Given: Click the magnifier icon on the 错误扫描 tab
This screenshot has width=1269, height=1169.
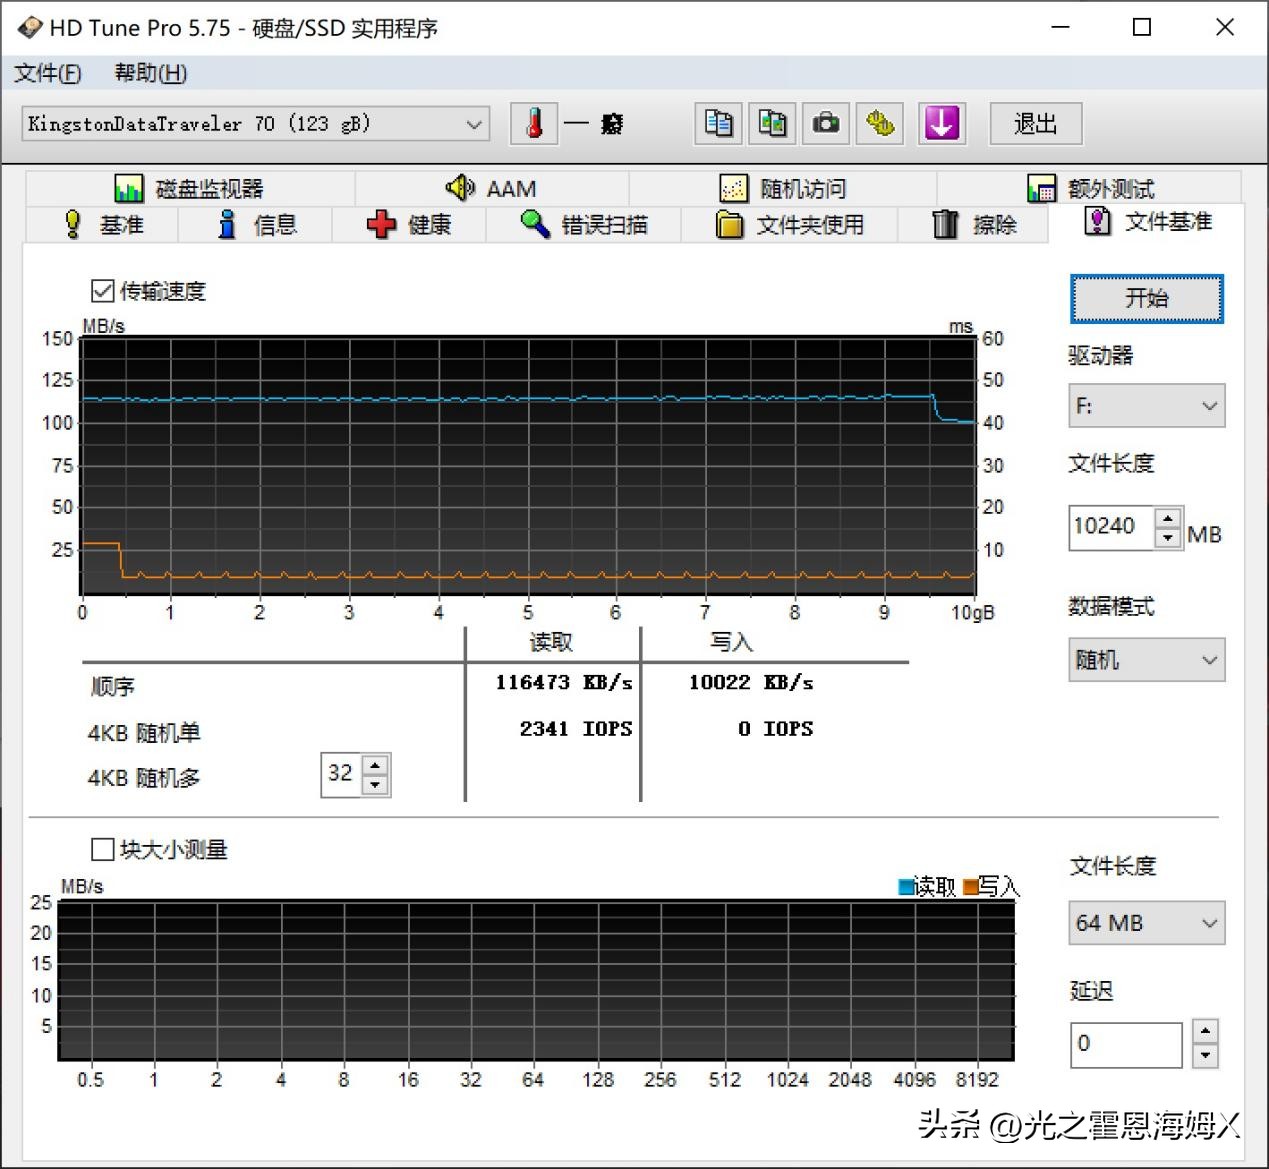Looking at the screenshot, I should click(x=536, y=224).
